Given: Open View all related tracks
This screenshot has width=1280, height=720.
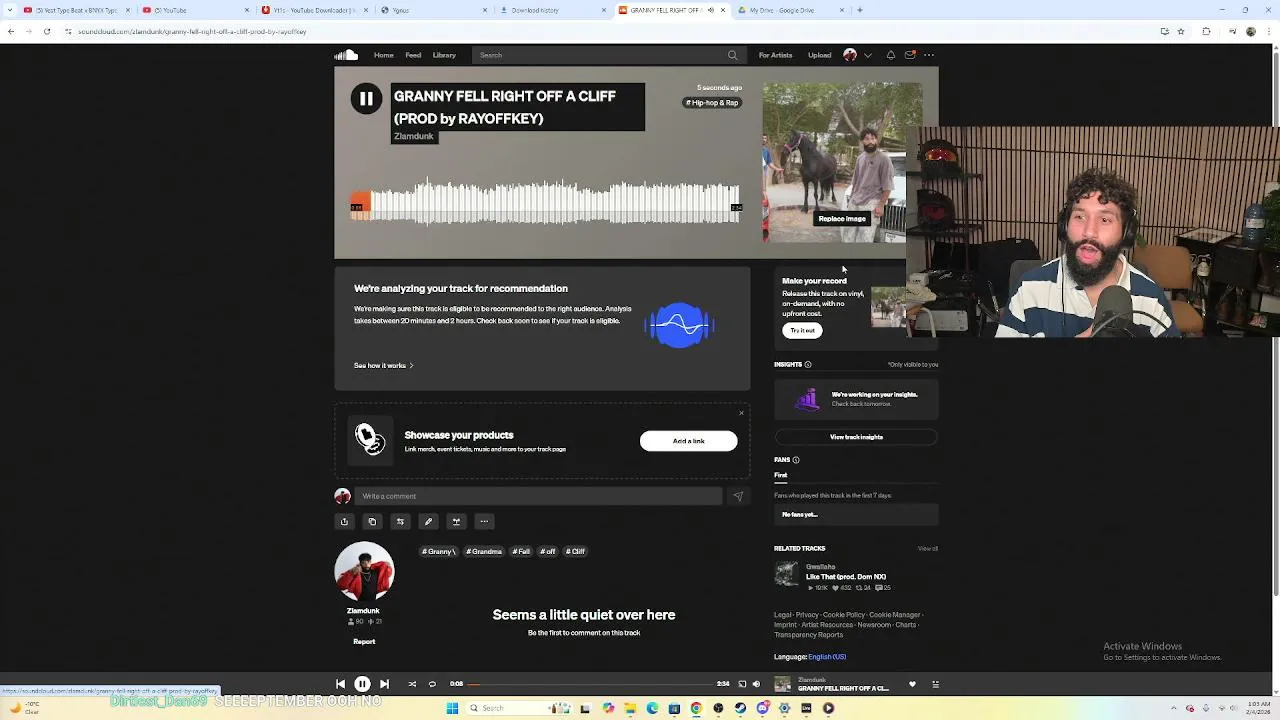Looking at the screenshot, I should point(928,548).
